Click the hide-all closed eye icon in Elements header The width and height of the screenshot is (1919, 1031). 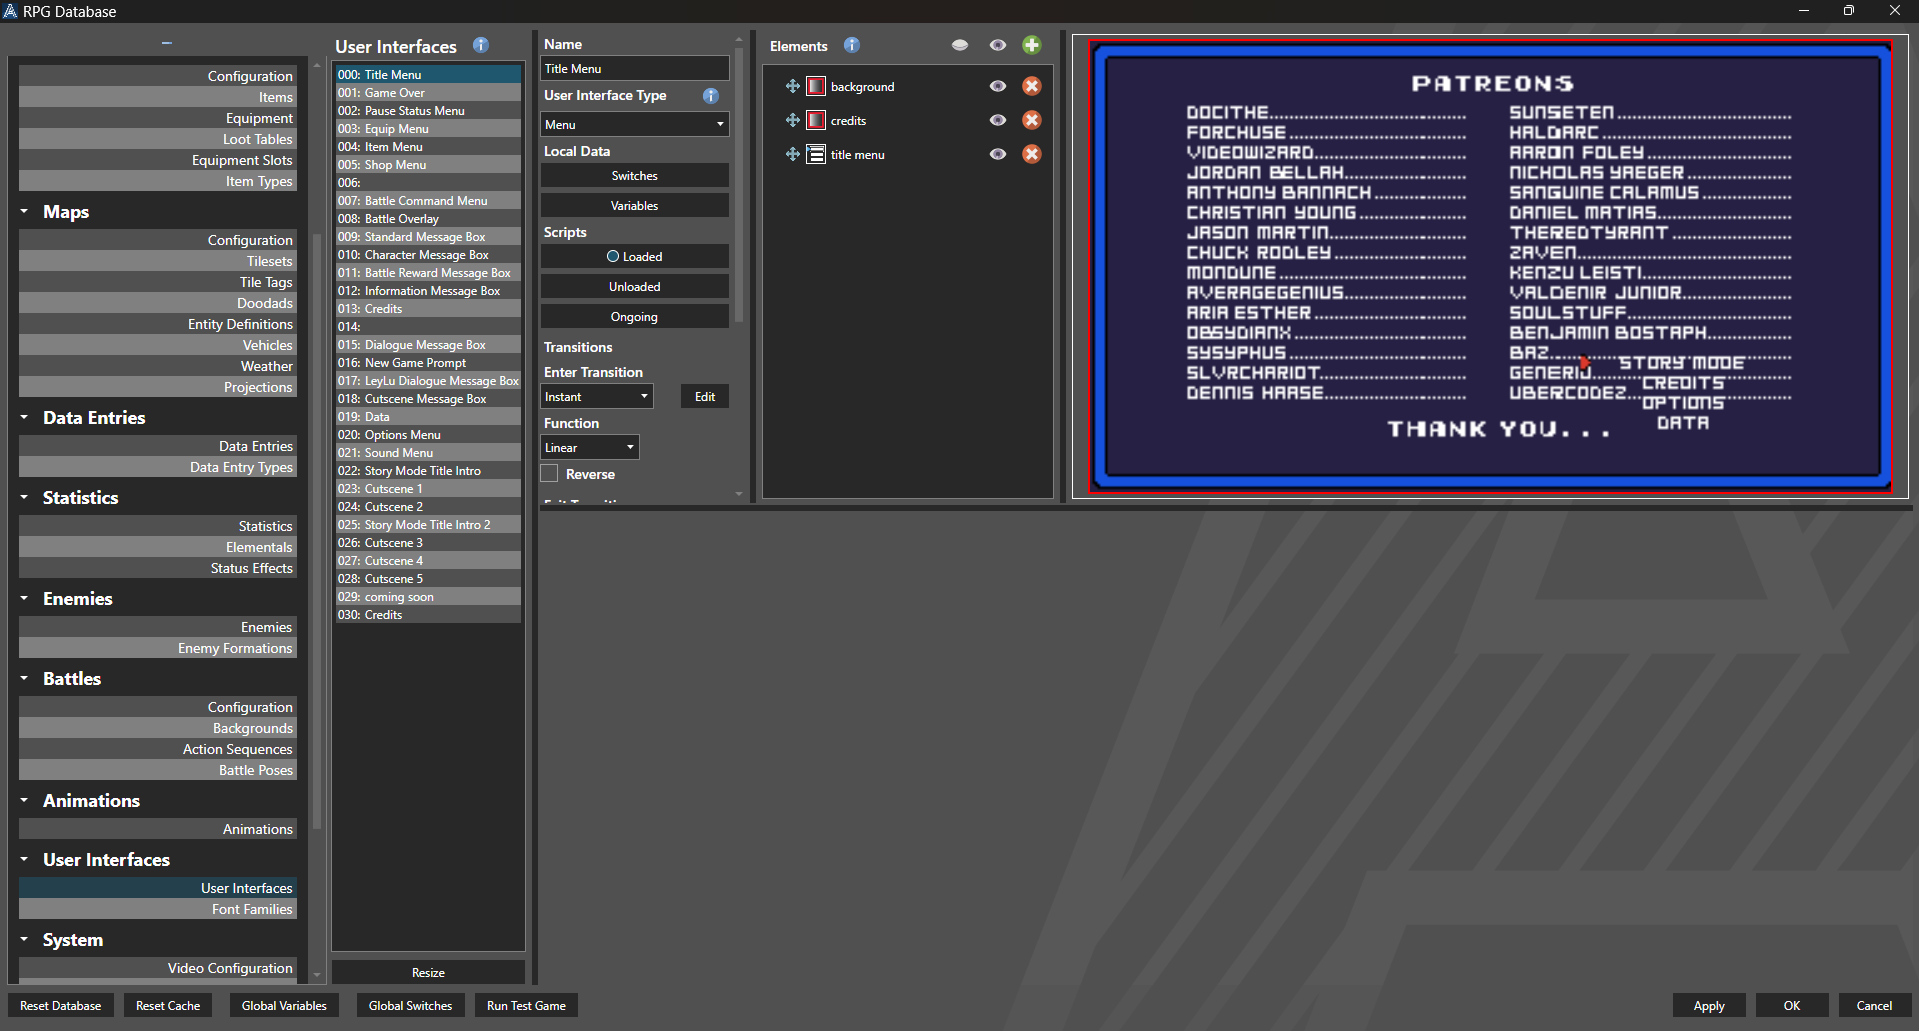point(959,45)
